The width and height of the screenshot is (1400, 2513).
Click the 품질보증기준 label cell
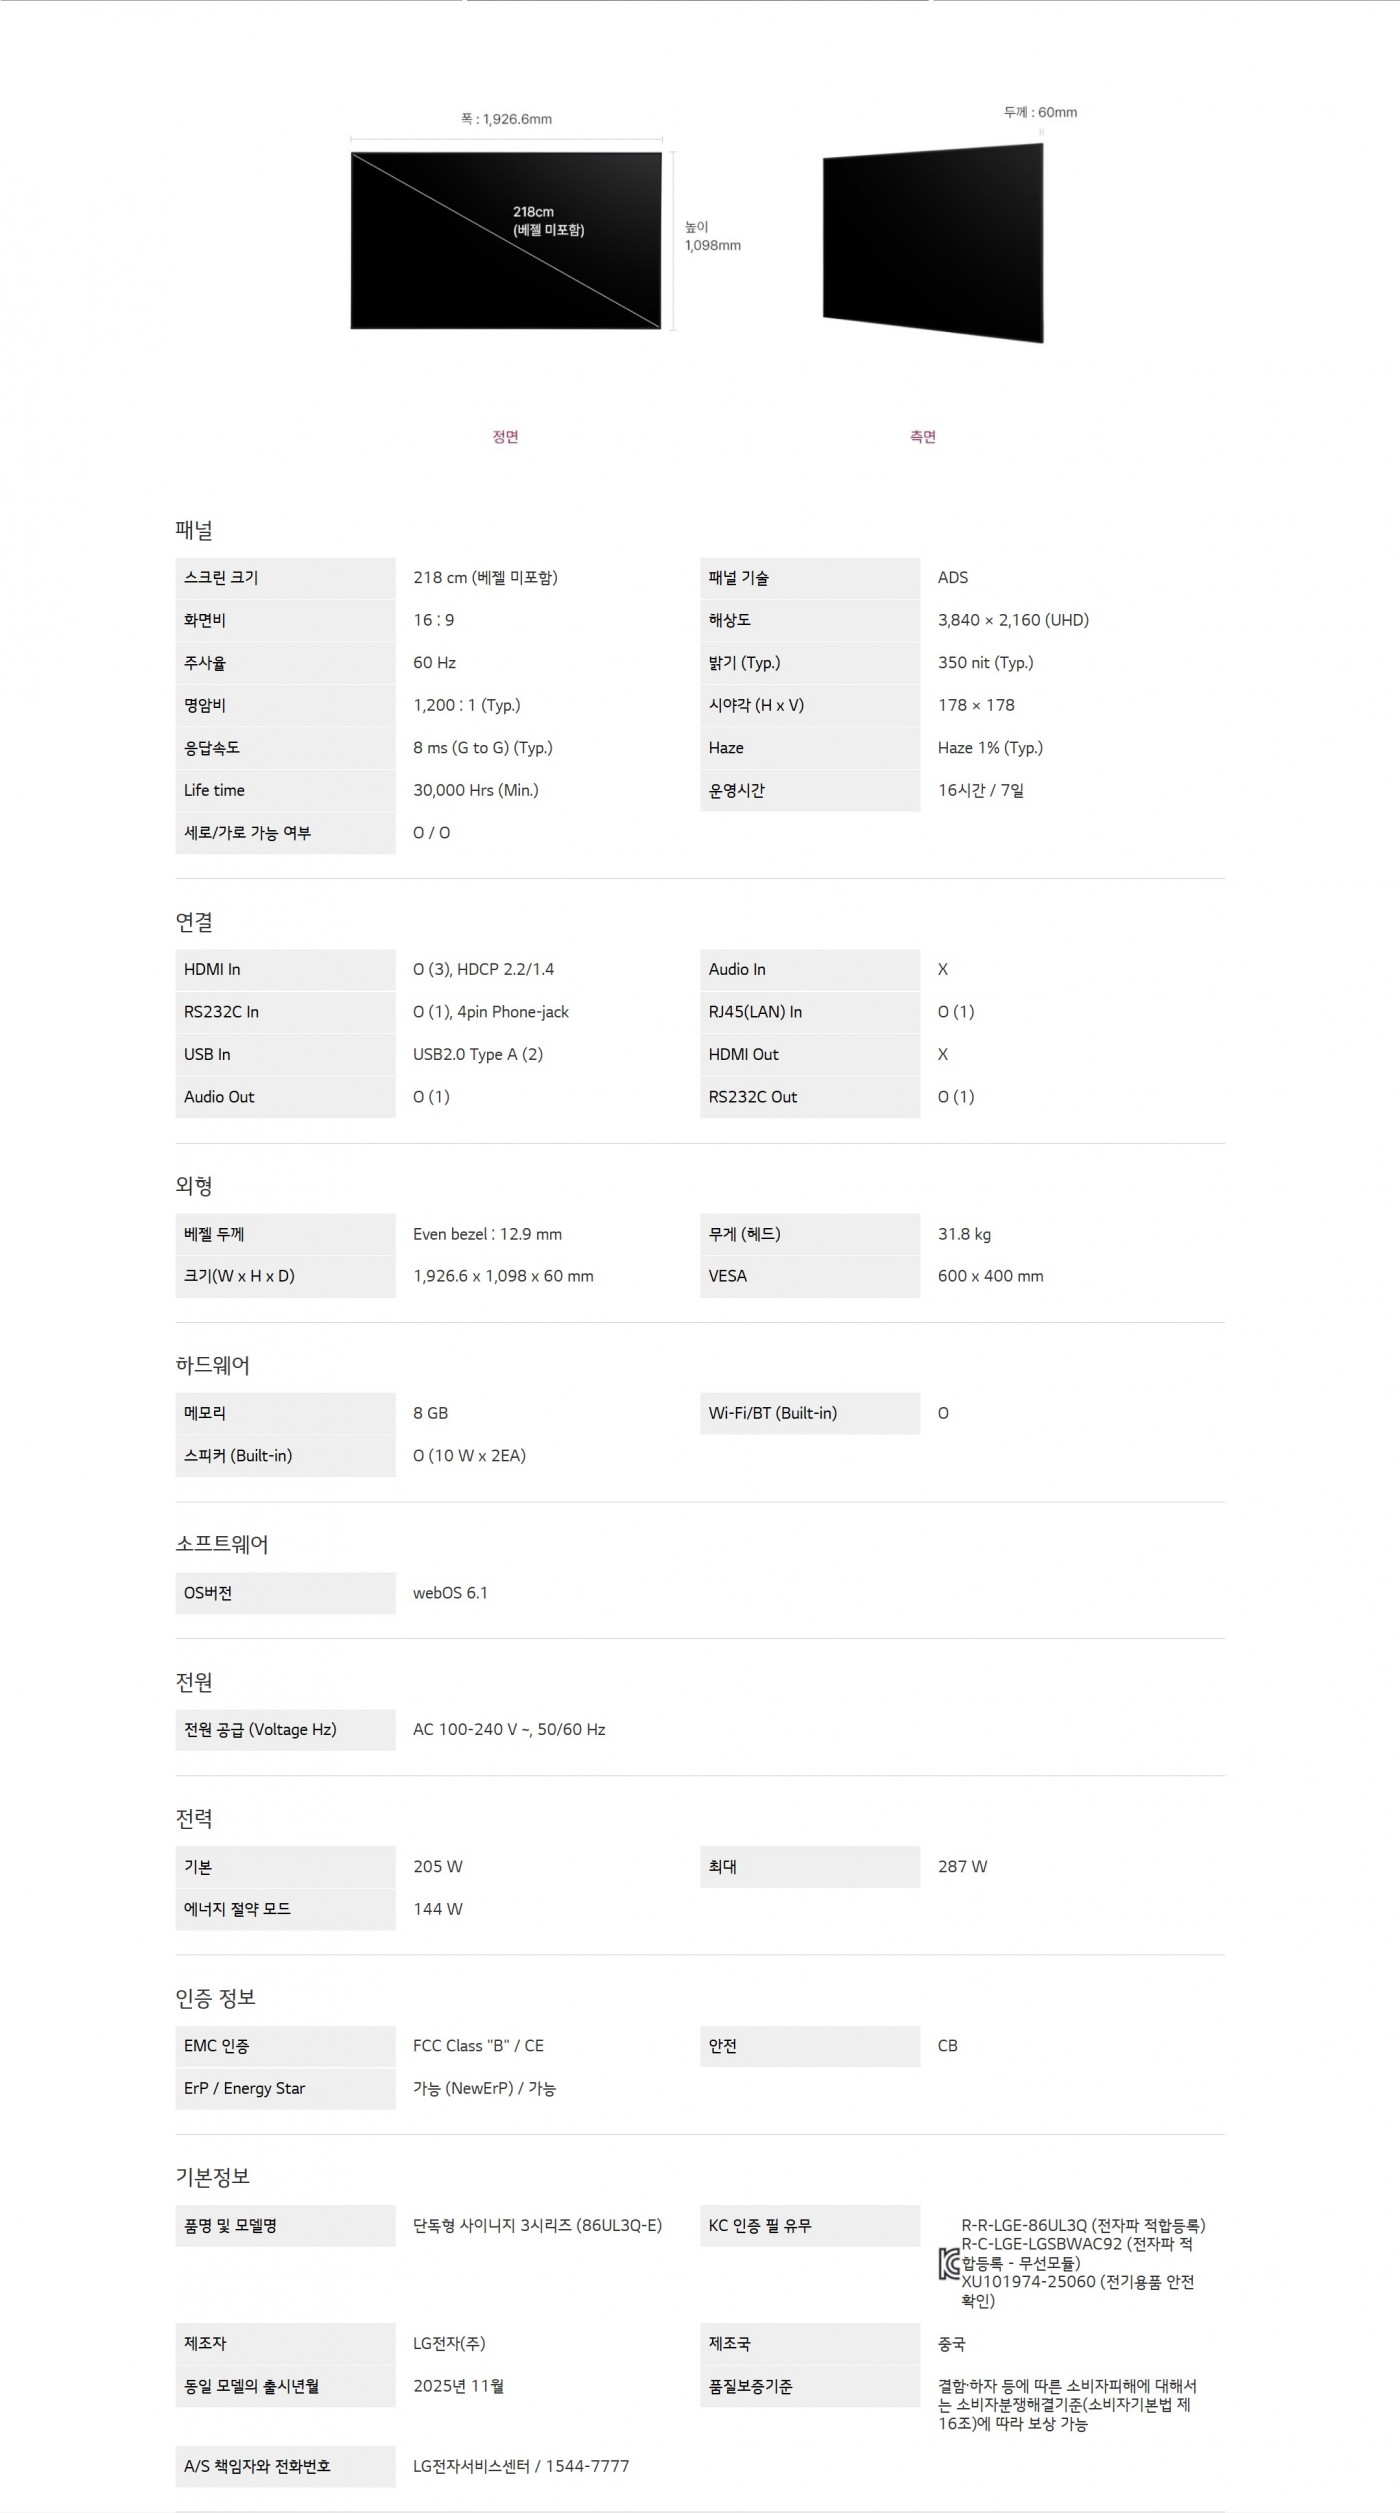[x=750, y=2386]
